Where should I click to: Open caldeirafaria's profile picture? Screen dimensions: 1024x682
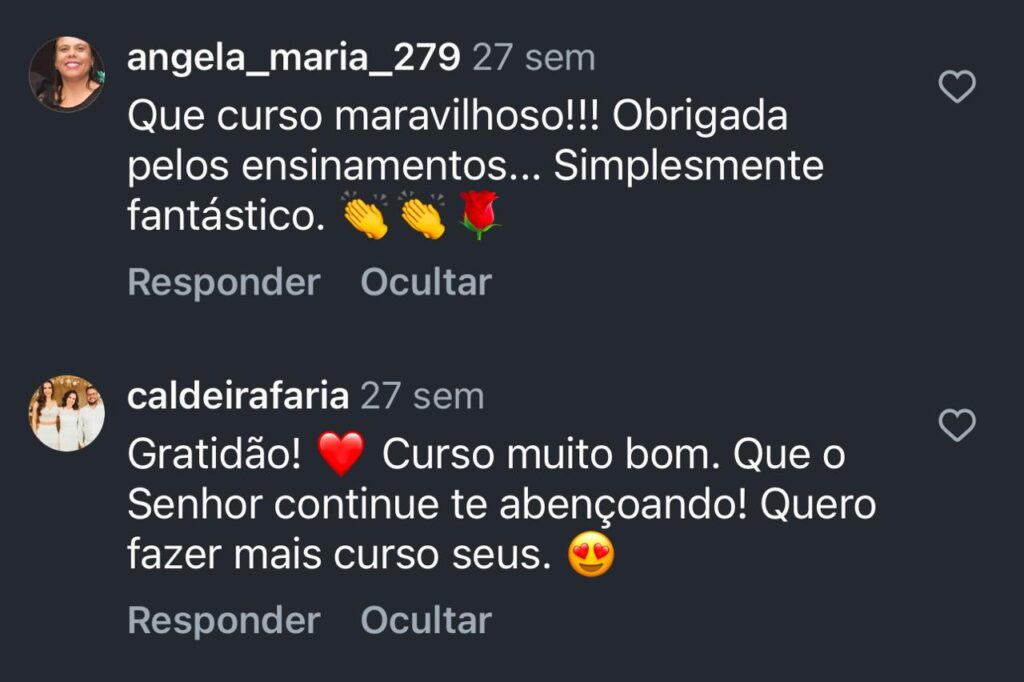66,413
